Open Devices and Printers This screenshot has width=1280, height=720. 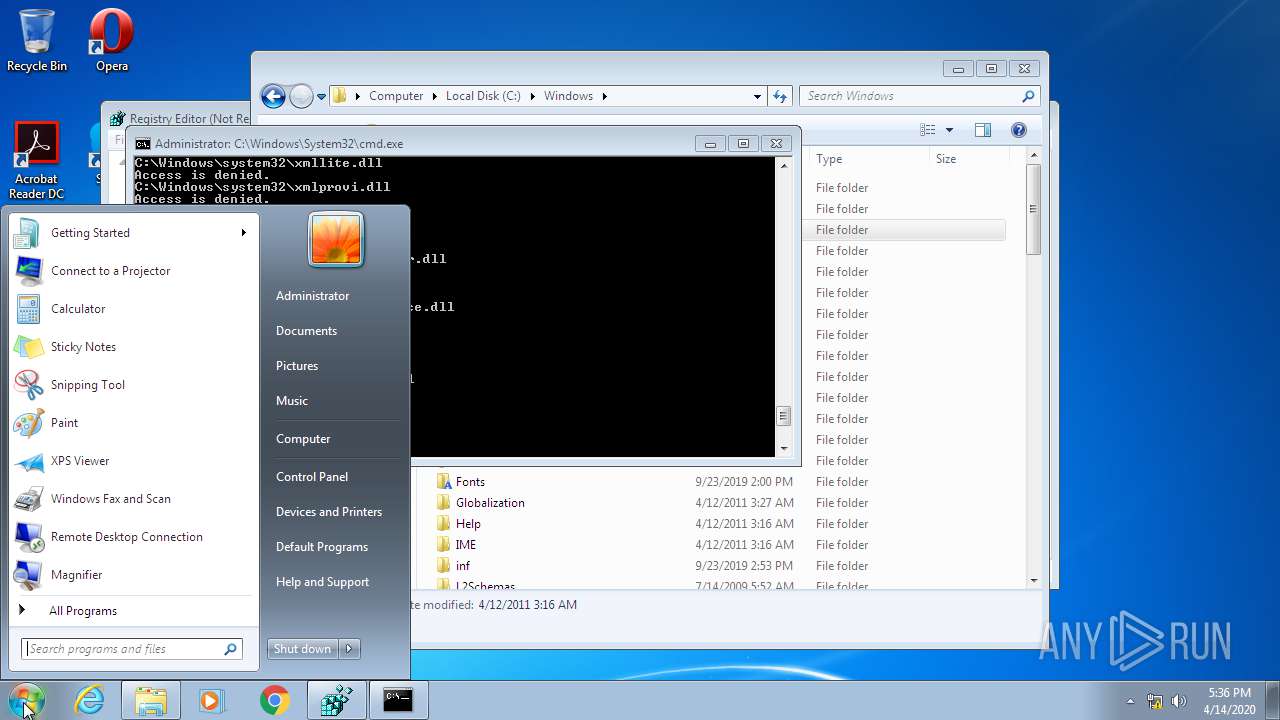click(x=329, y=512)
